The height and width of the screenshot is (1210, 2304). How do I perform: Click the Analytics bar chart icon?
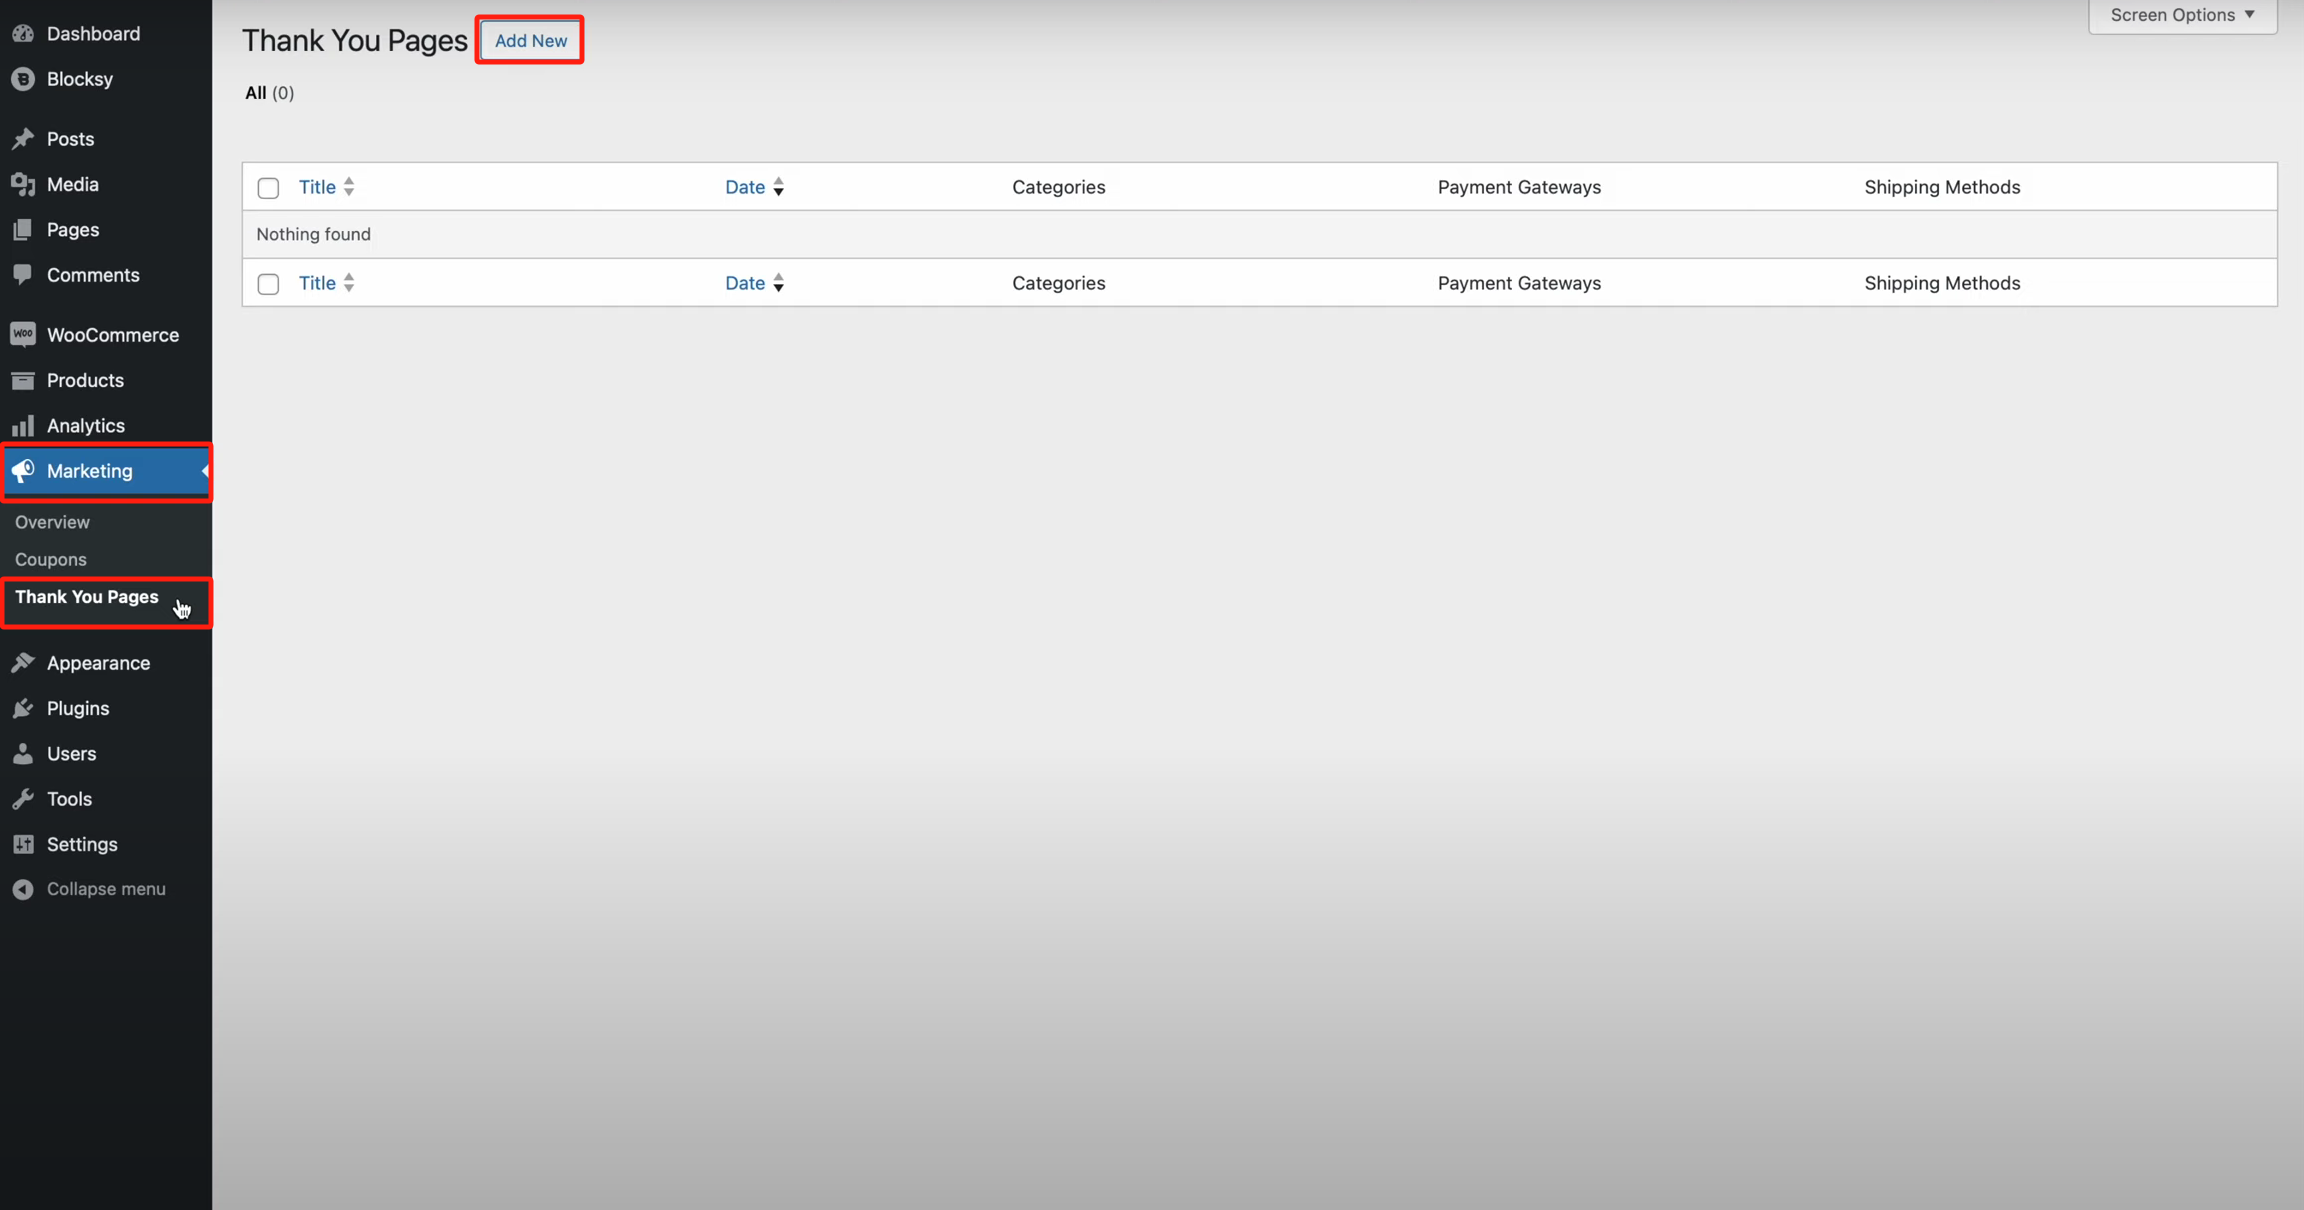tap(23, 426)
